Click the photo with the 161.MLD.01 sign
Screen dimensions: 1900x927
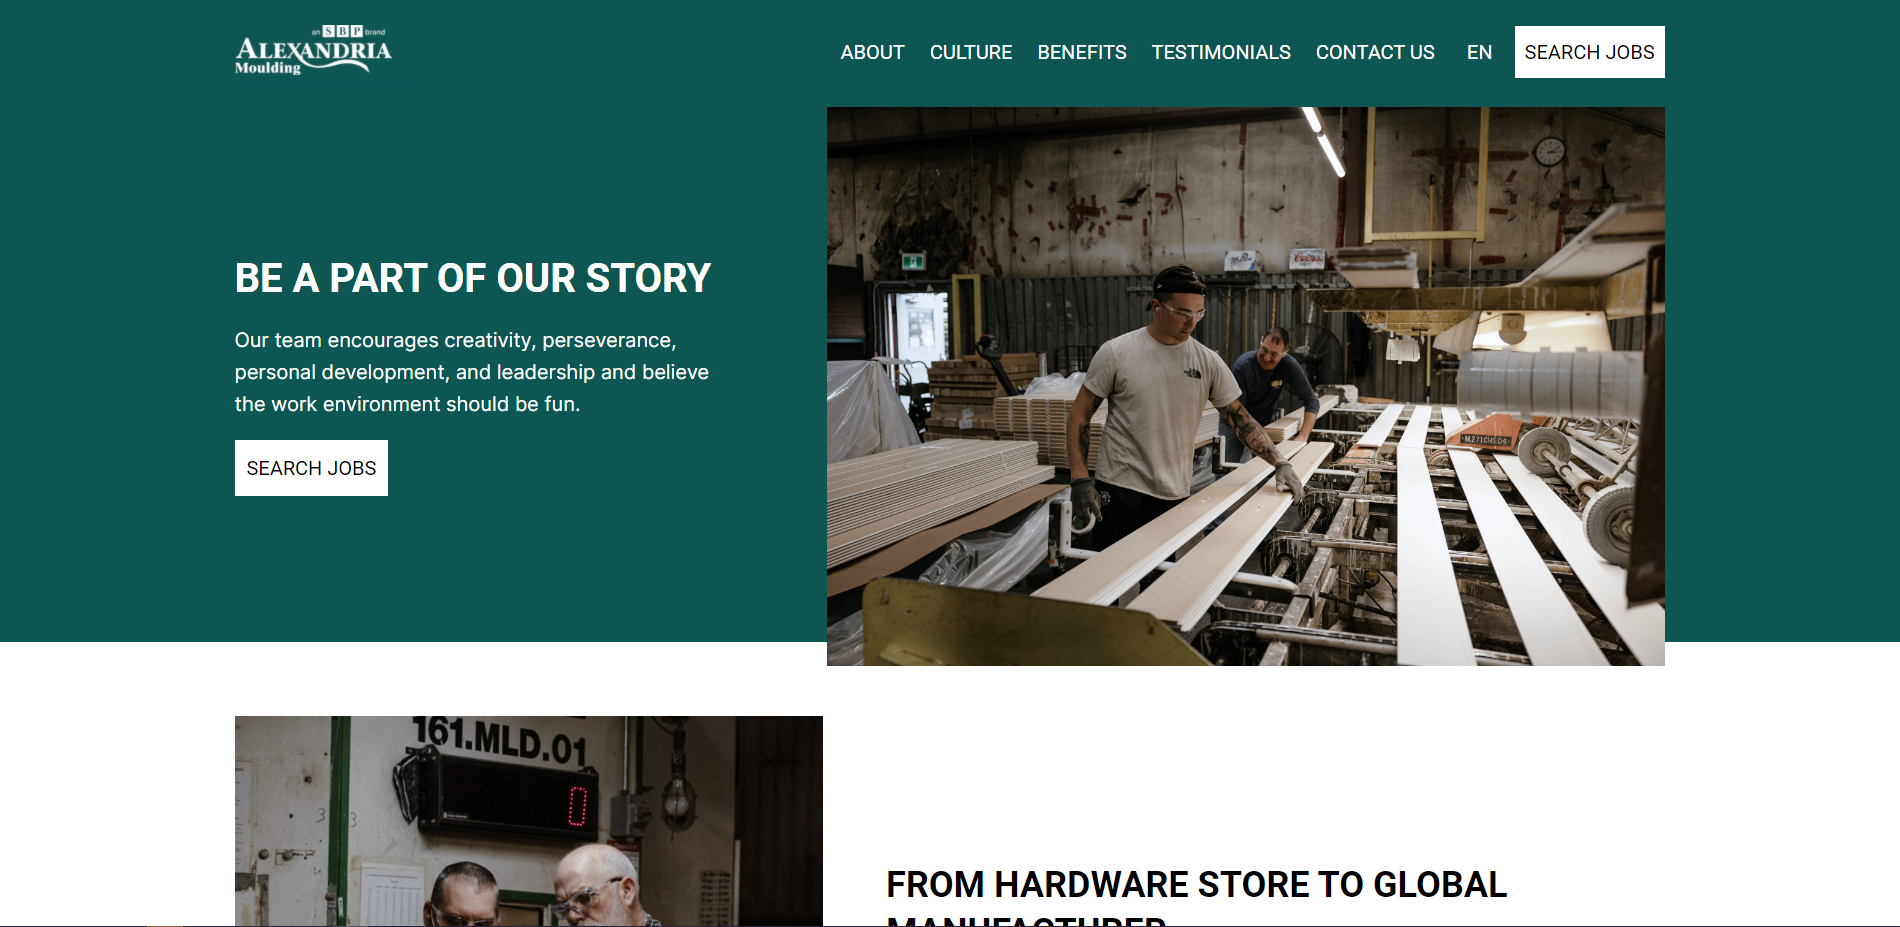pyautogui.click(x=528, y=821)
